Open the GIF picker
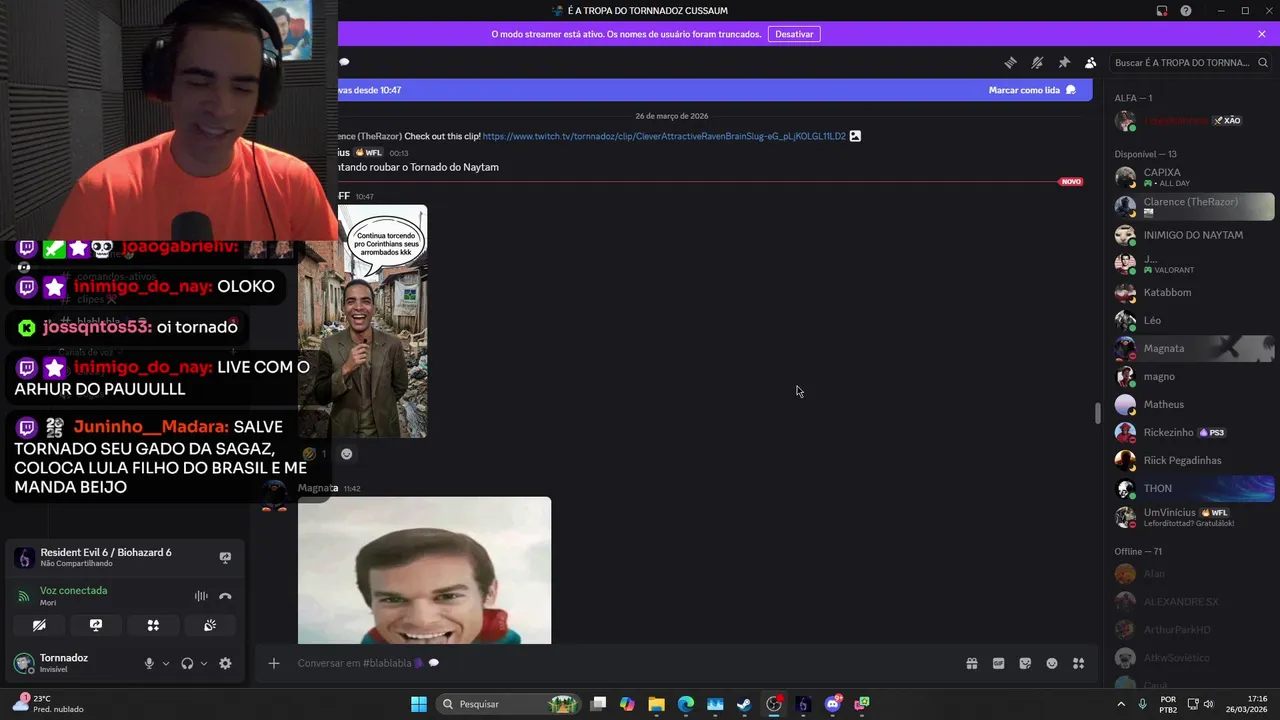This screenshot has width=1280, height=720. click(x=998, y=663)
